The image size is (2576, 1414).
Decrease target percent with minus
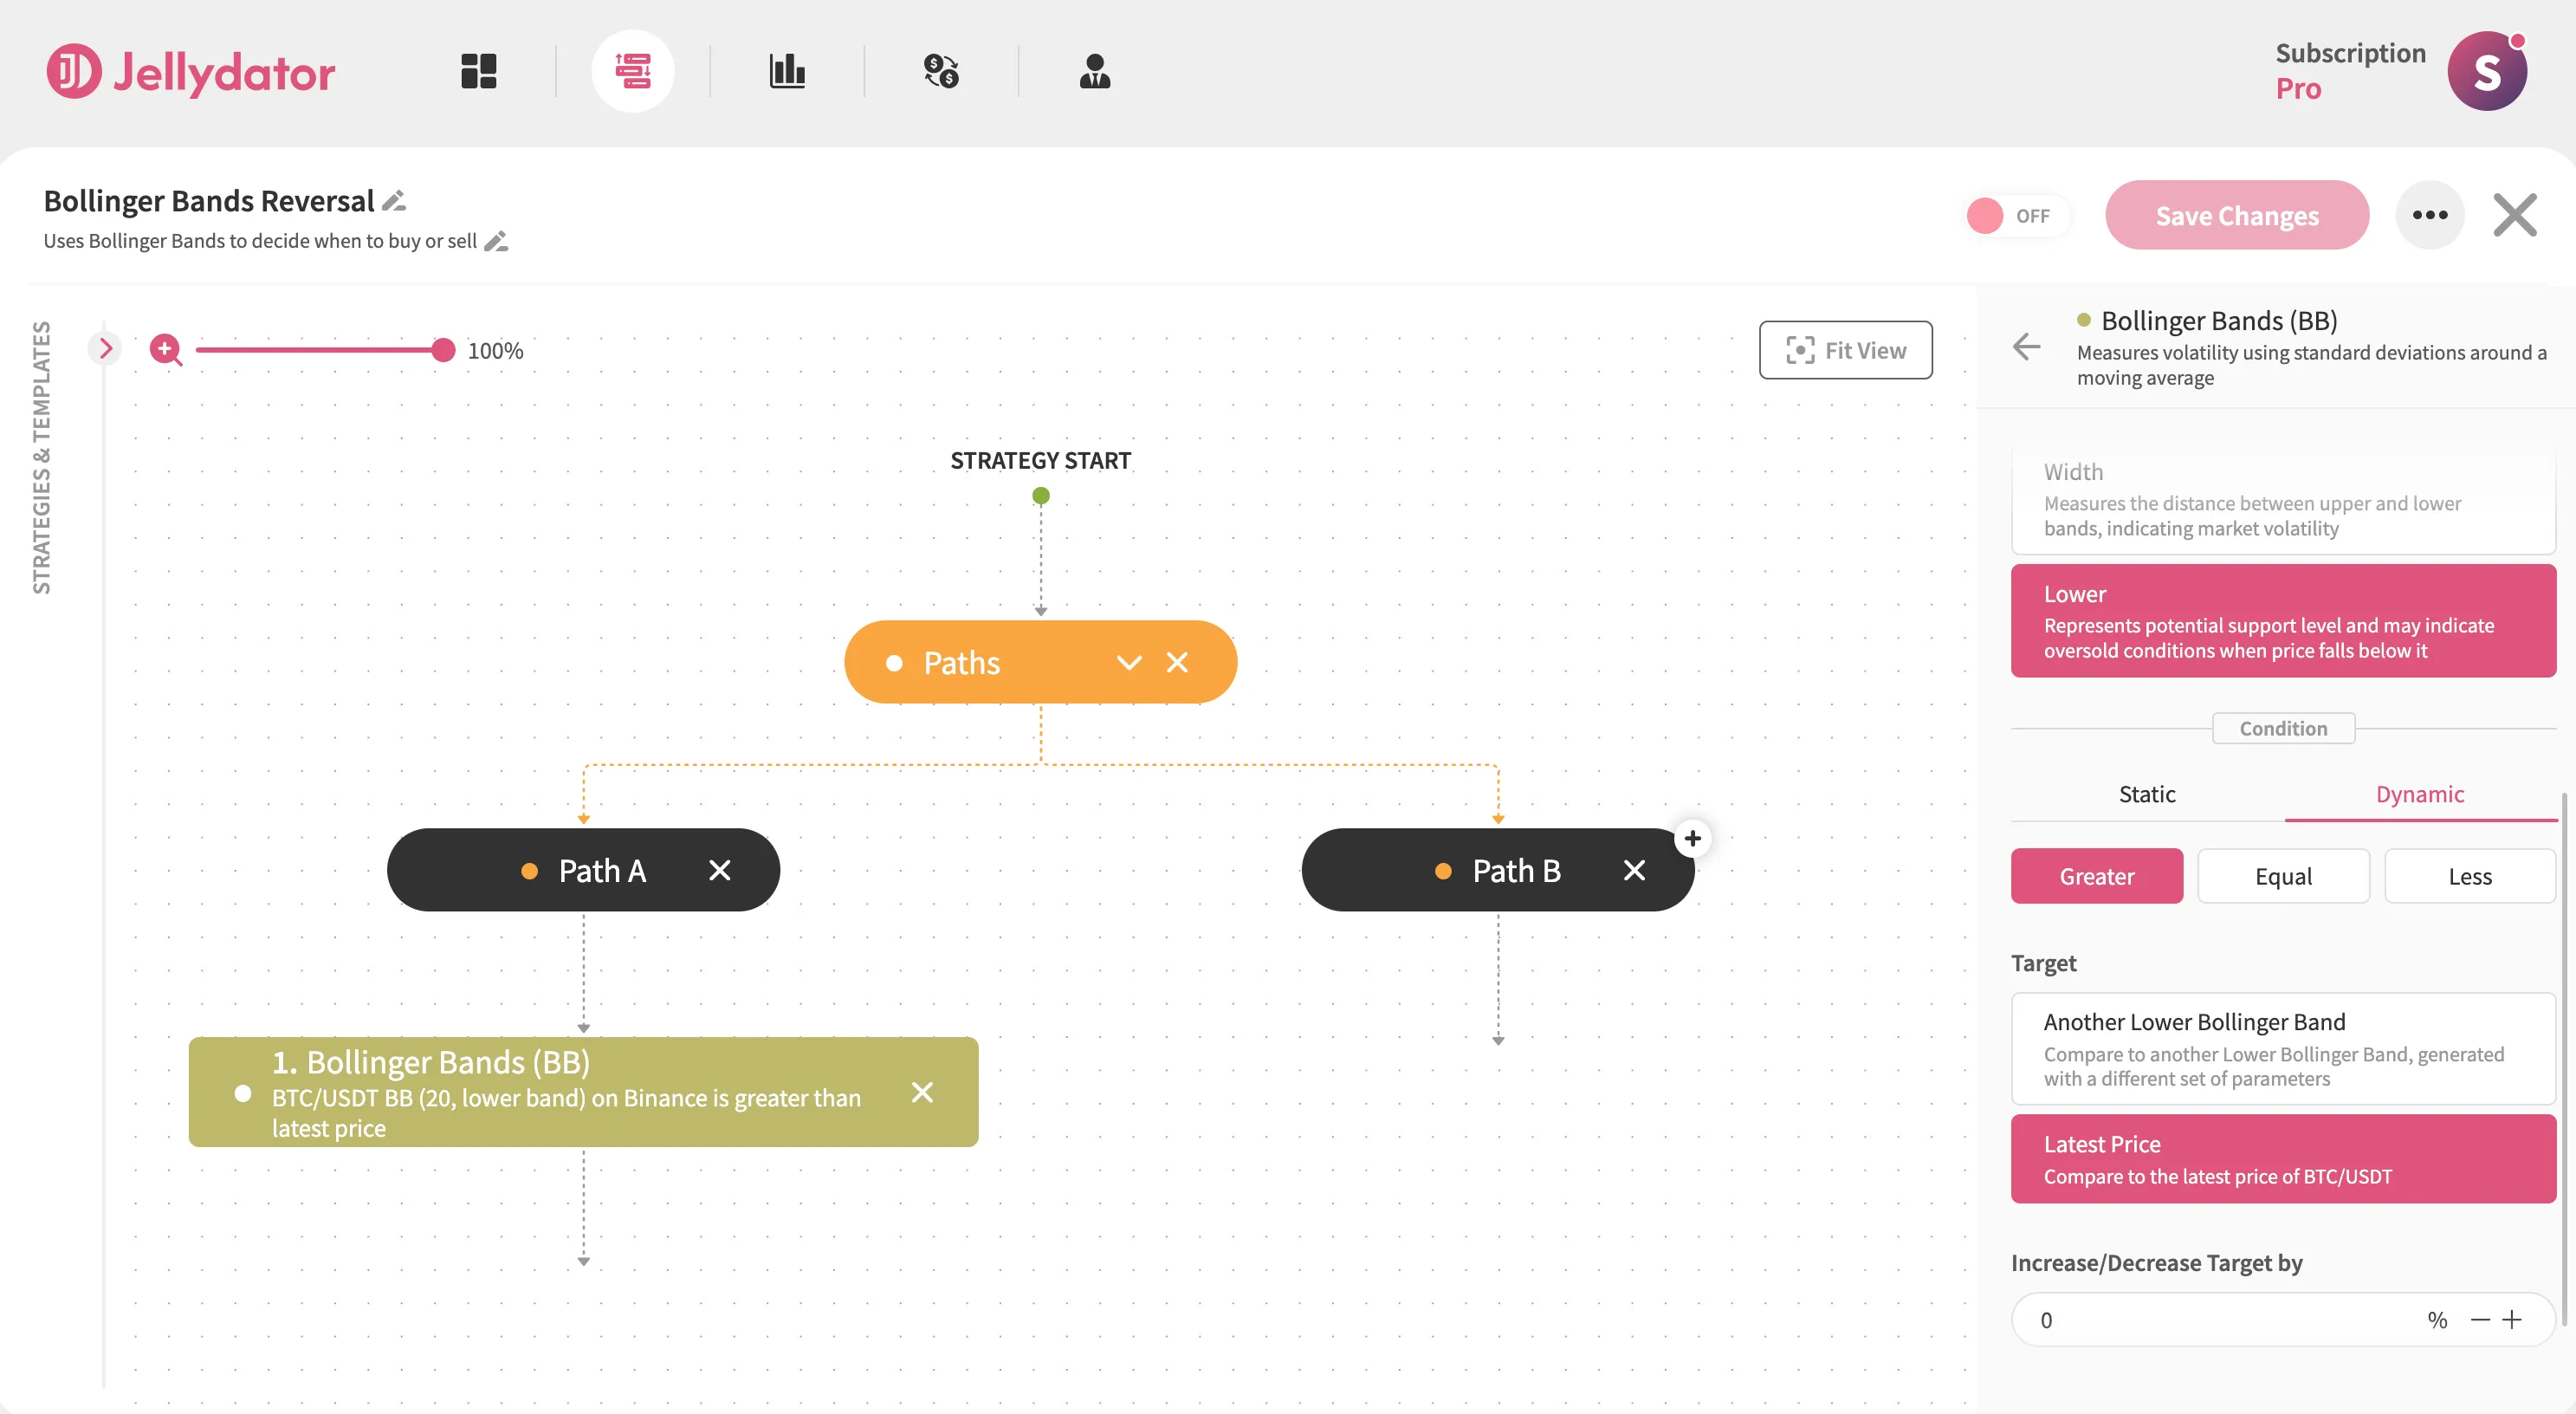[x=2480, y=1320]
